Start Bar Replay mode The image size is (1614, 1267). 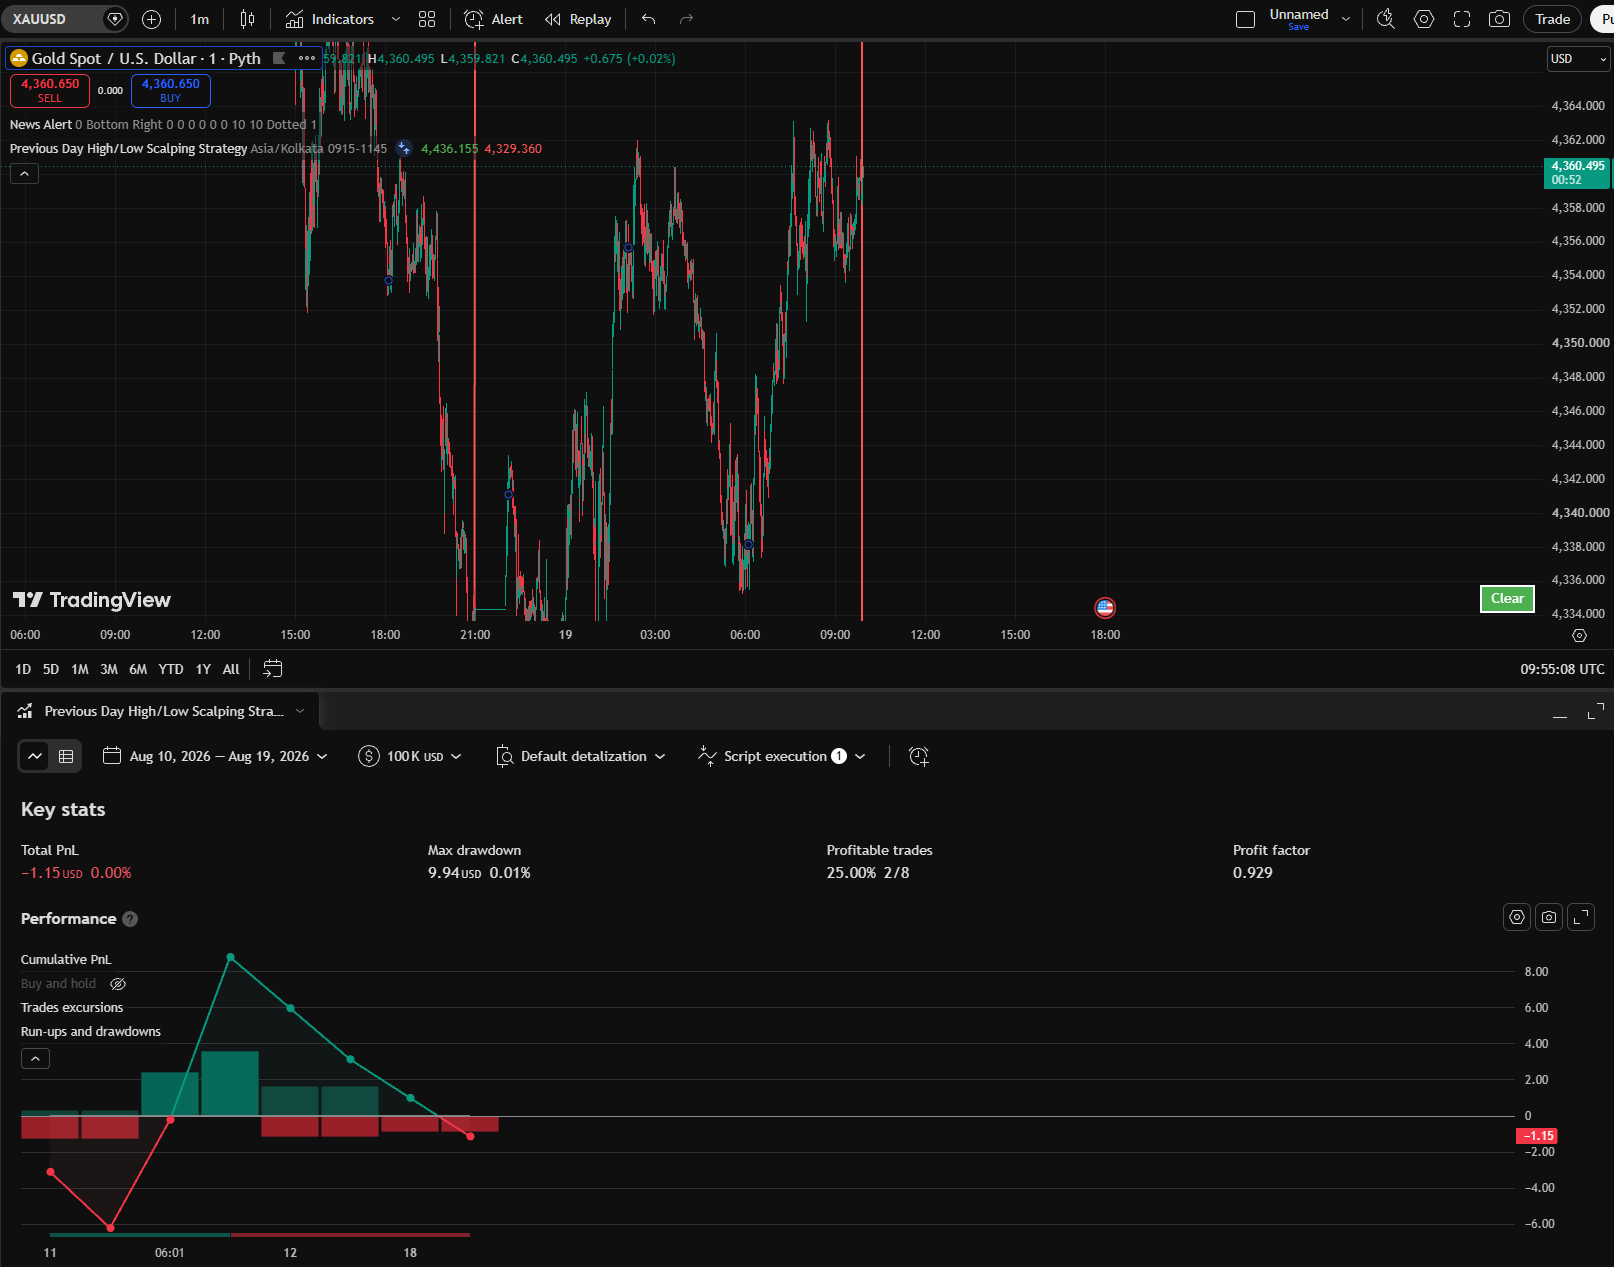coord(578,19)
